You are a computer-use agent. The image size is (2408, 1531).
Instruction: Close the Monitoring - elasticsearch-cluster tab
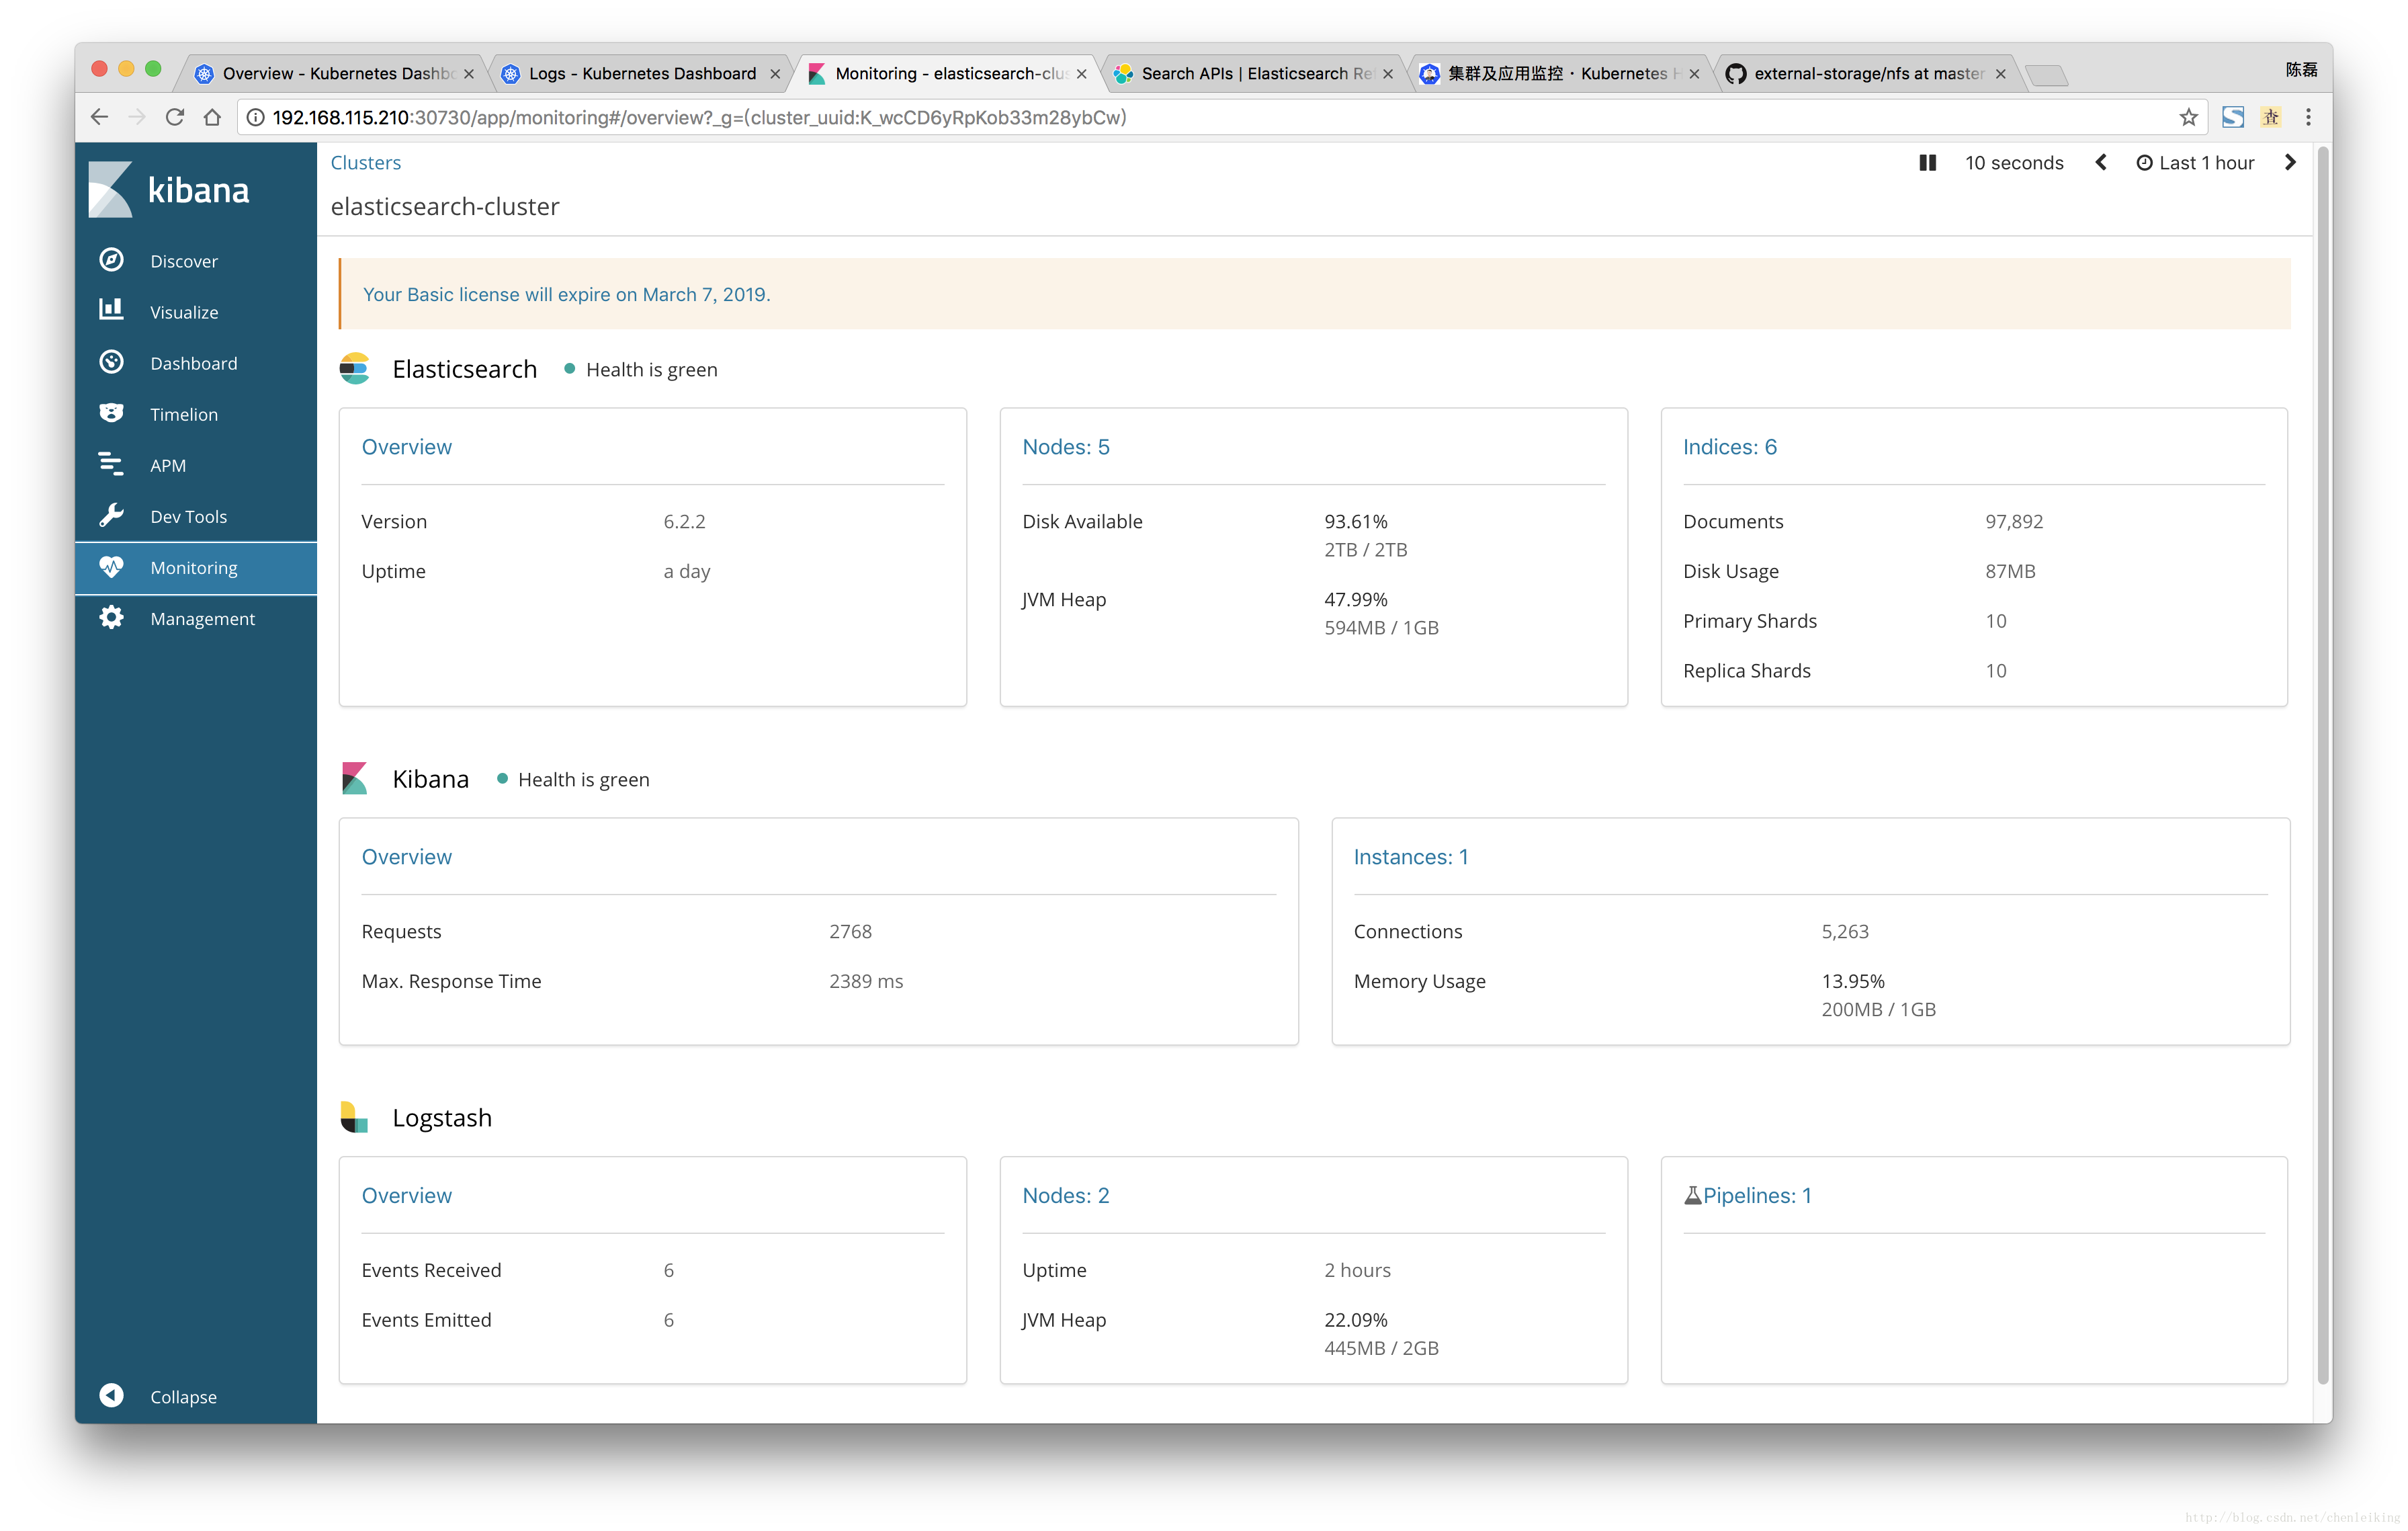point(1081,74)
